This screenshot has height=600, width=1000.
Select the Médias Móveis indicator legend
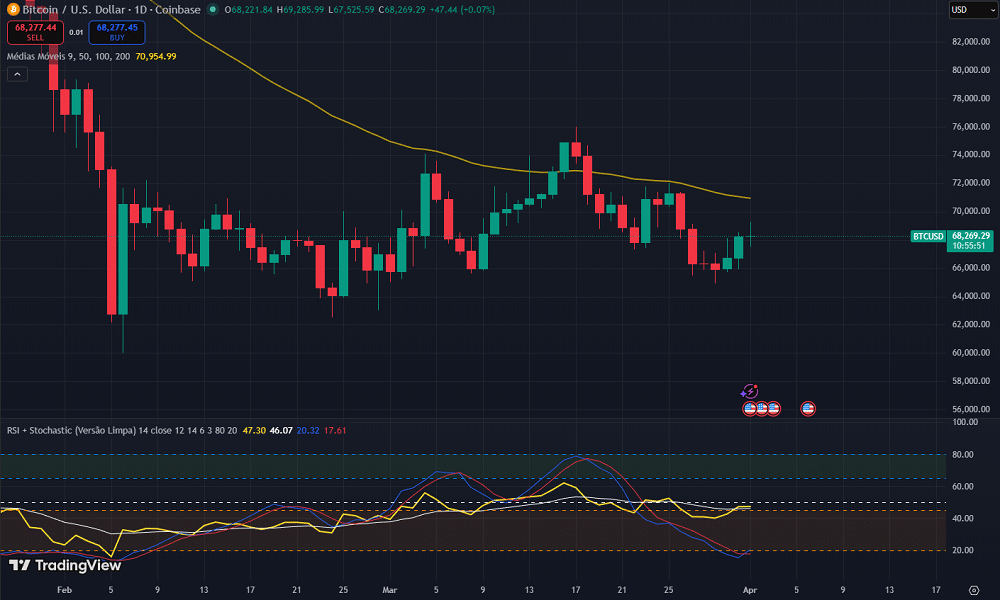68,56
